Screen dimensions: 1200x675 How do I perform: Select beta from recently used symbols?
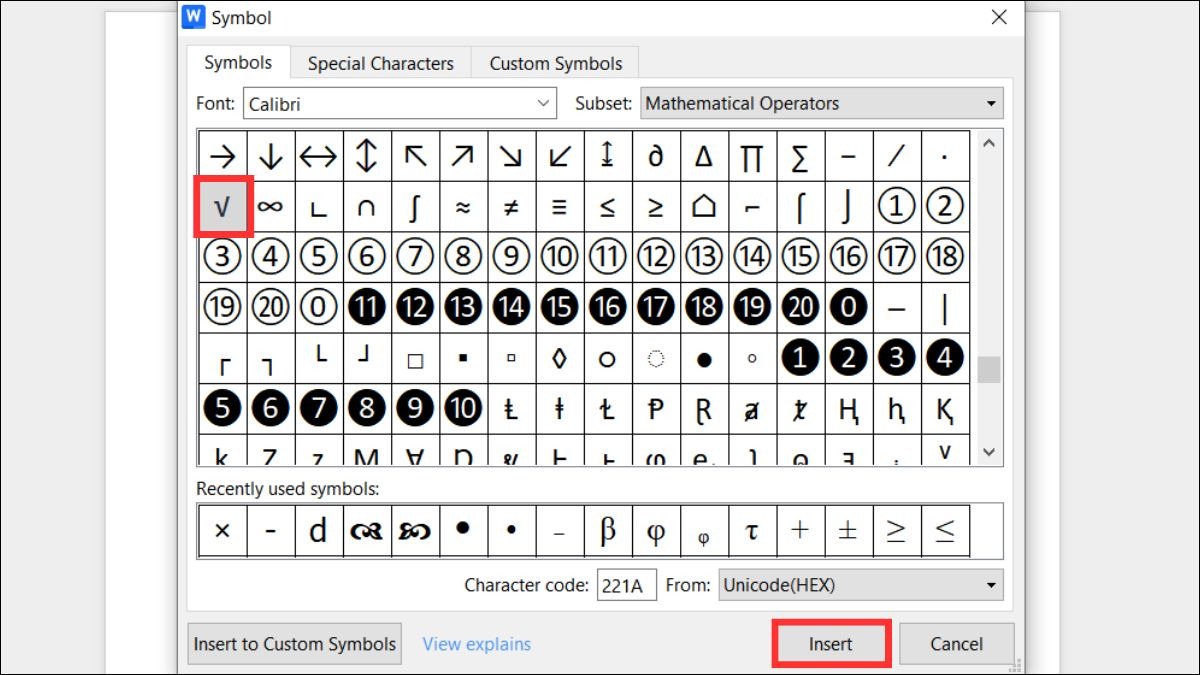click(607, 530)
